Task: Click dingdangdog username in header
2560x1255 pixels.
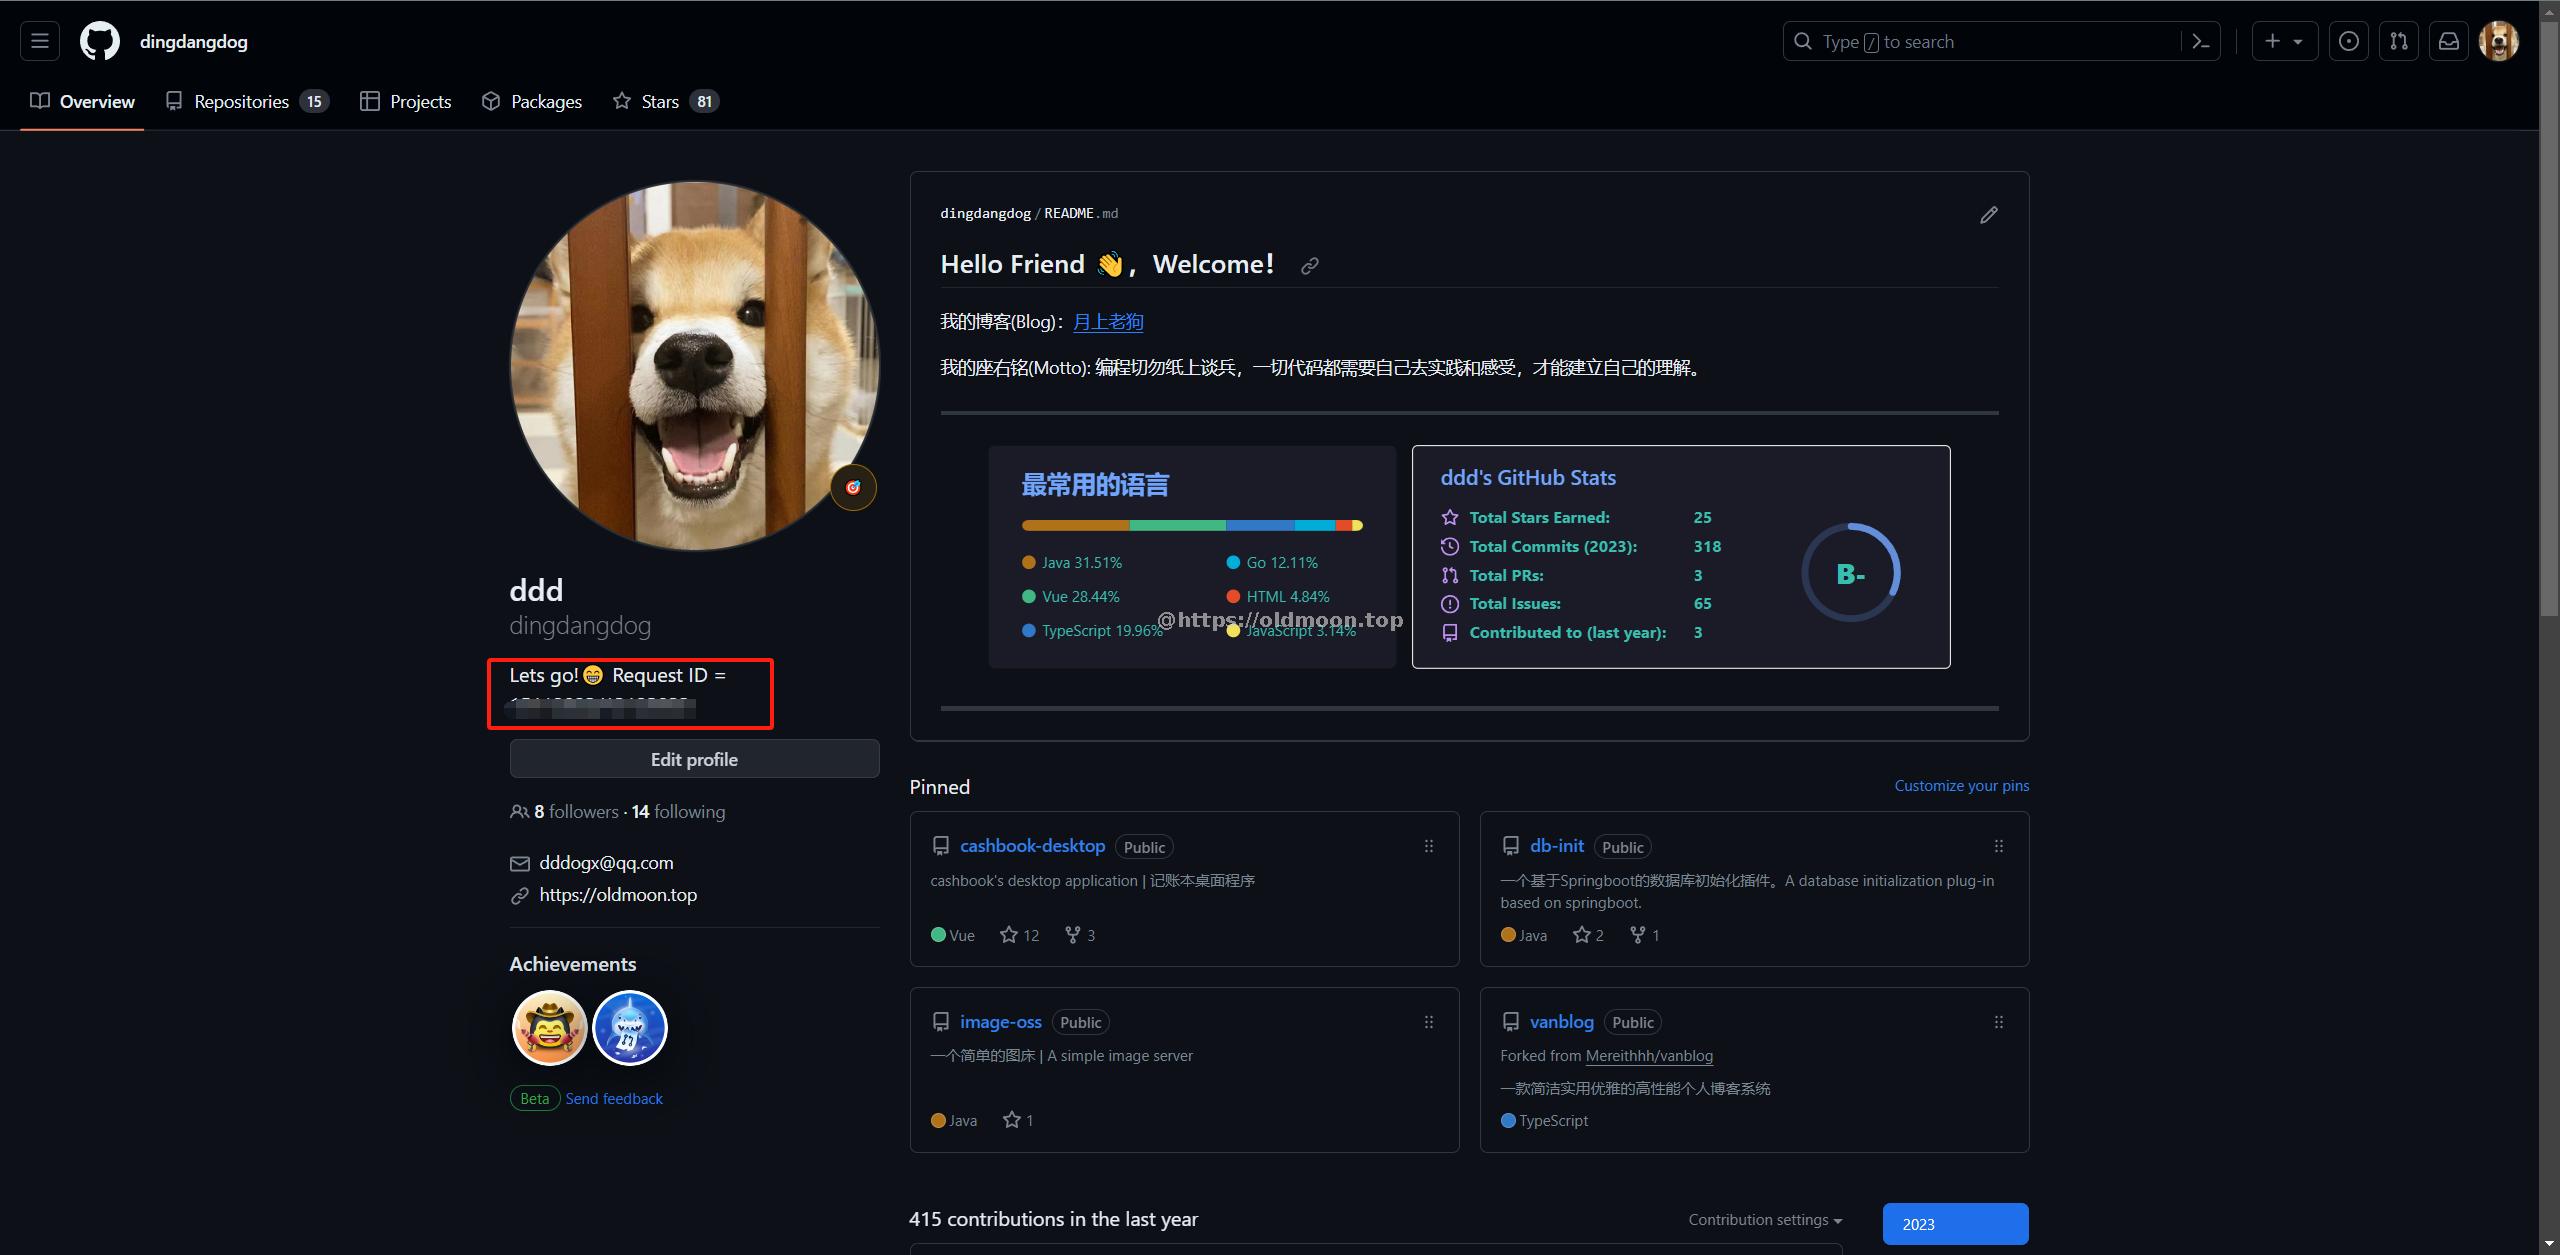Action: [194, 42]
